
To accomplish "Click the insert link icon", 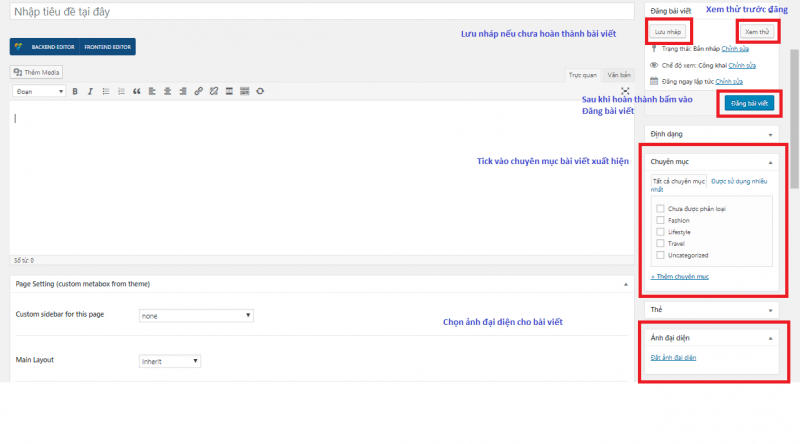I will (198, 91).
